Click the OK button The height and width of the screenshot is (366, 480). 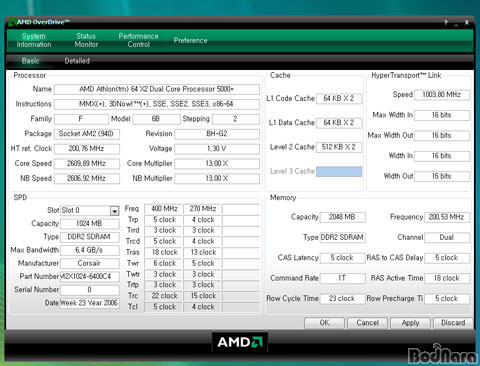(x=324, y=323)
